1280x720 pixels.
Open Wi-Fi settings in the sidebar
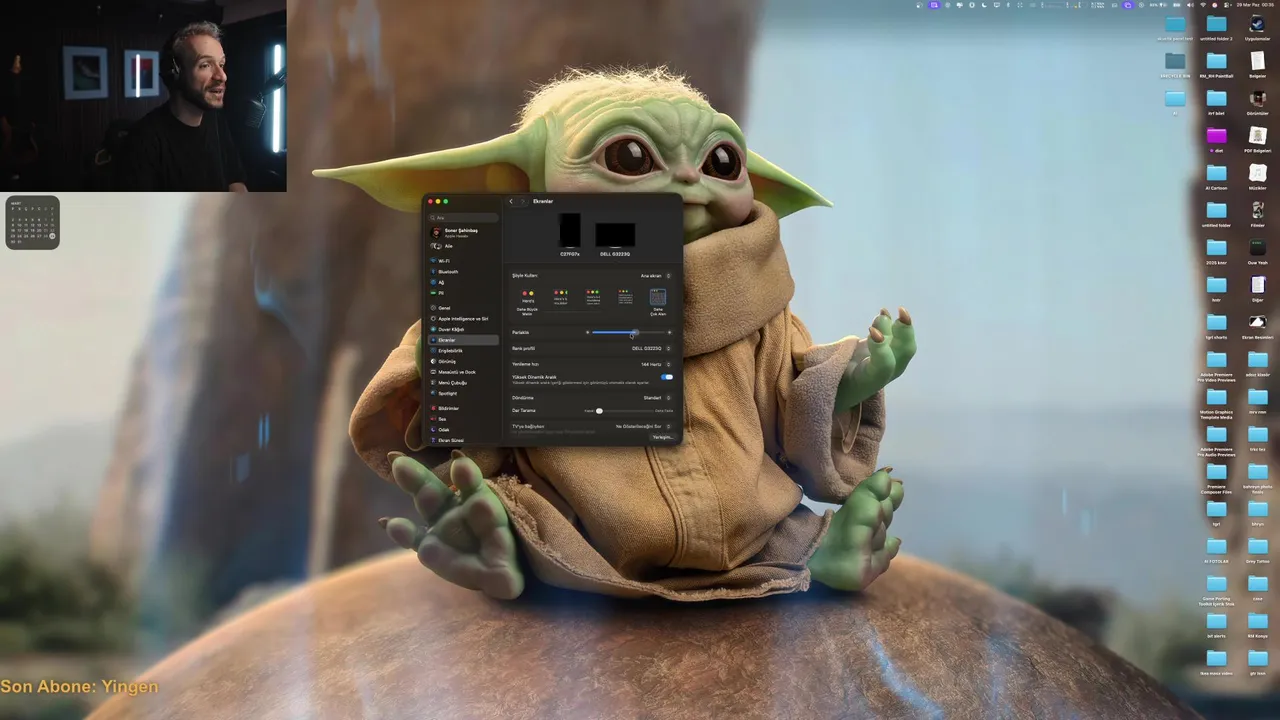click(464, 261)
